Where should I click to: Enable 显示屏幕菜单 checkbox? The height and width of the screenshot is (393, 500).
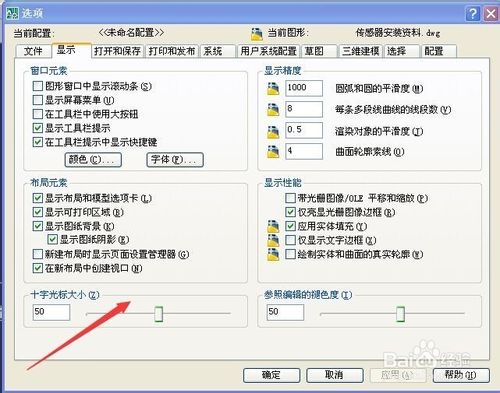[x=38, y=100]
